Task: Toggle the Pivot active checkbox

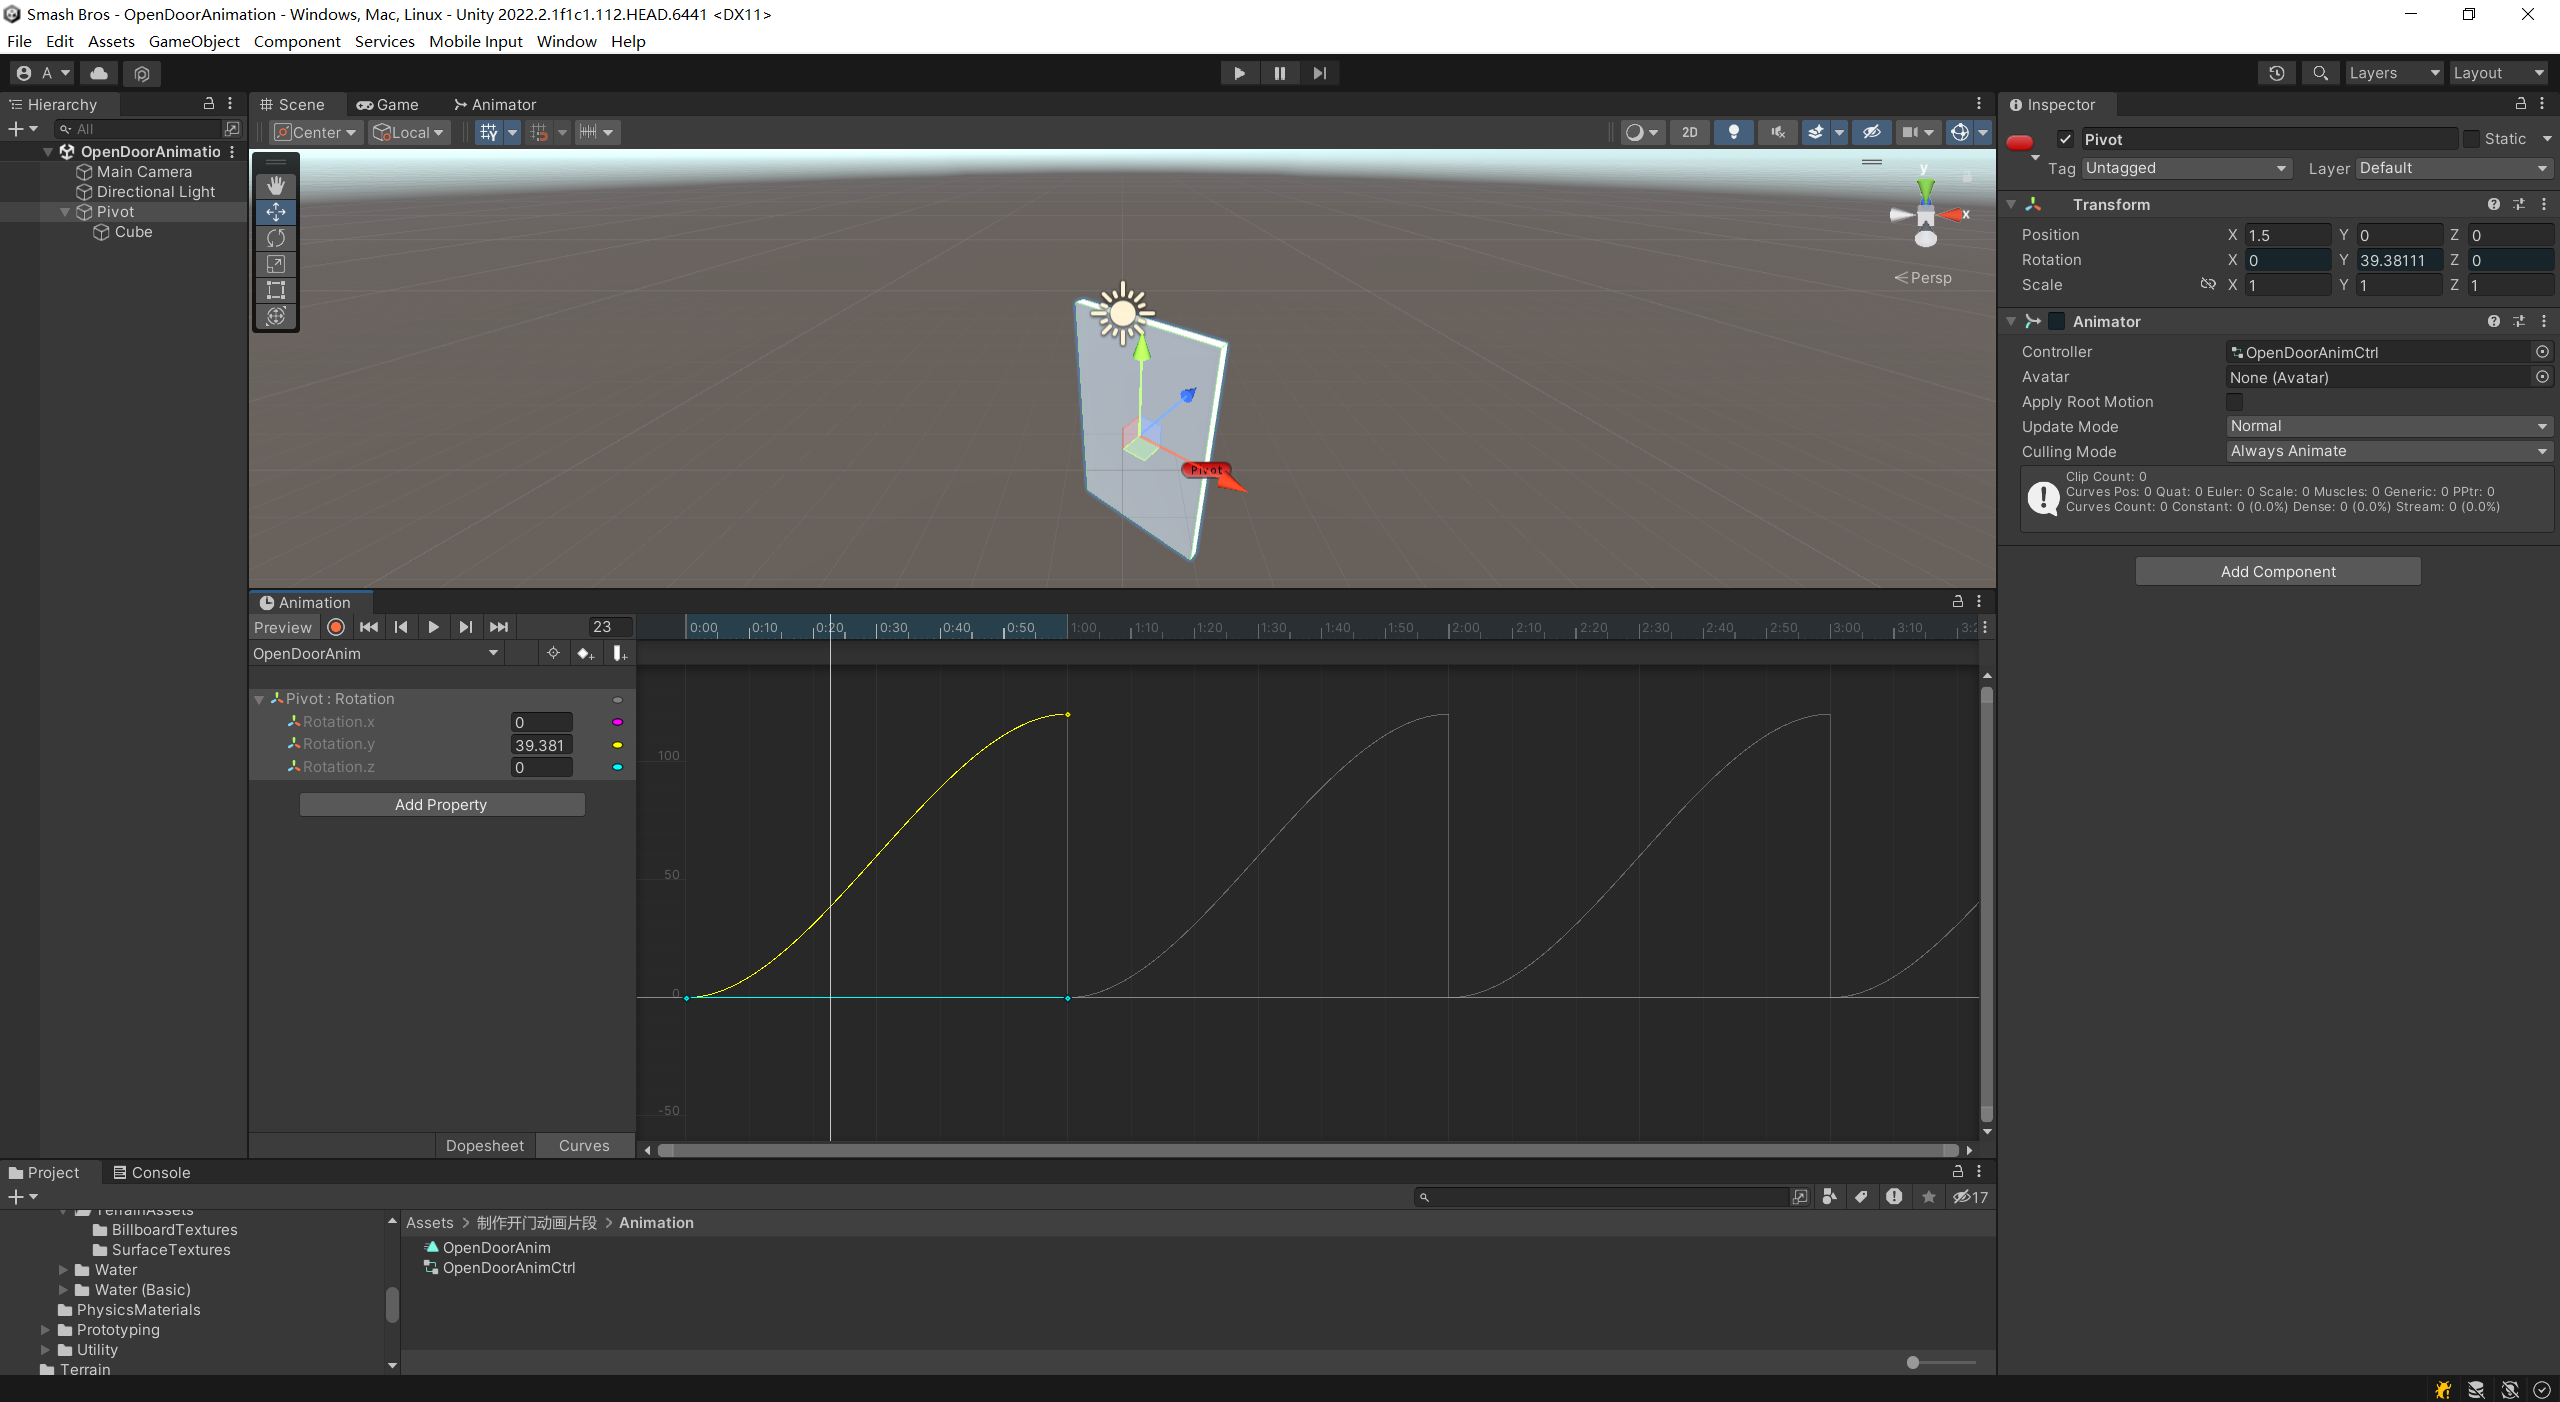Action: click(x=2065, y=139)
